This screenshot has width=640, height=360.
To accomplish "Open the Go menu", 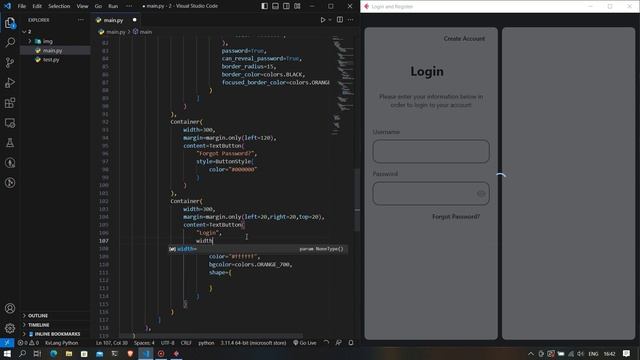I will coord(98,6).
